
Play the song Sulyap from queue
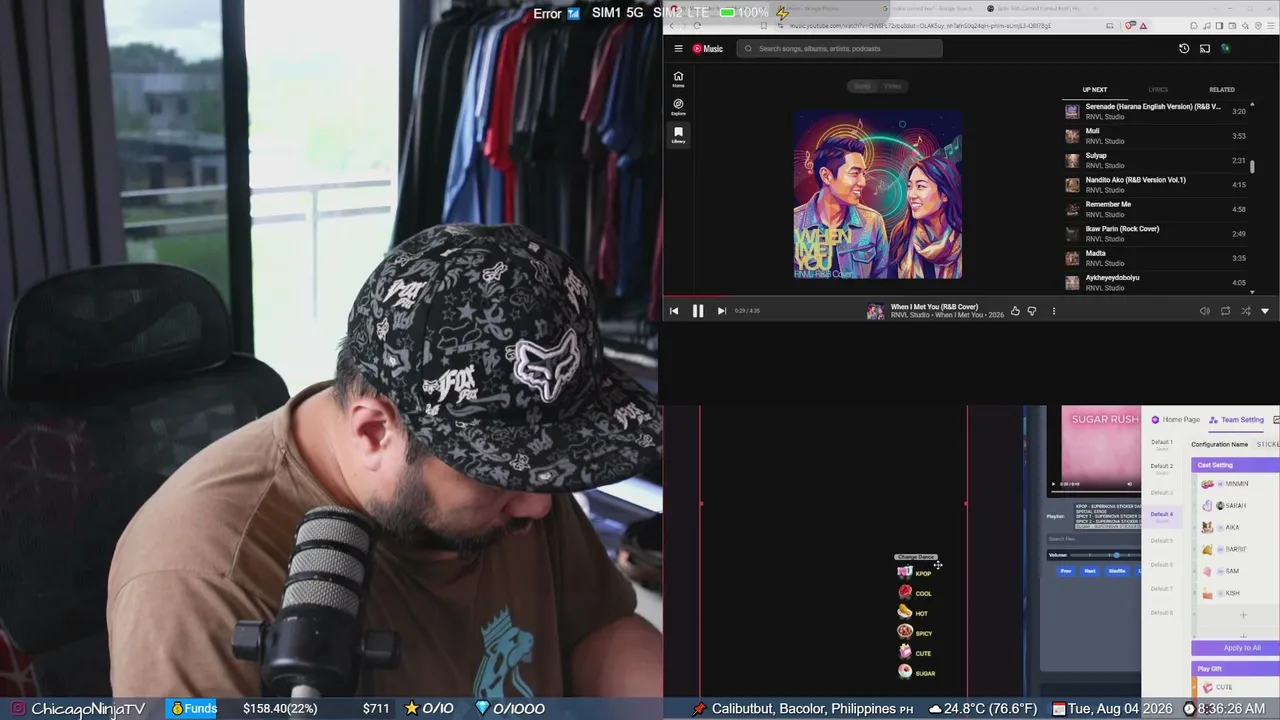point(1155,160)
